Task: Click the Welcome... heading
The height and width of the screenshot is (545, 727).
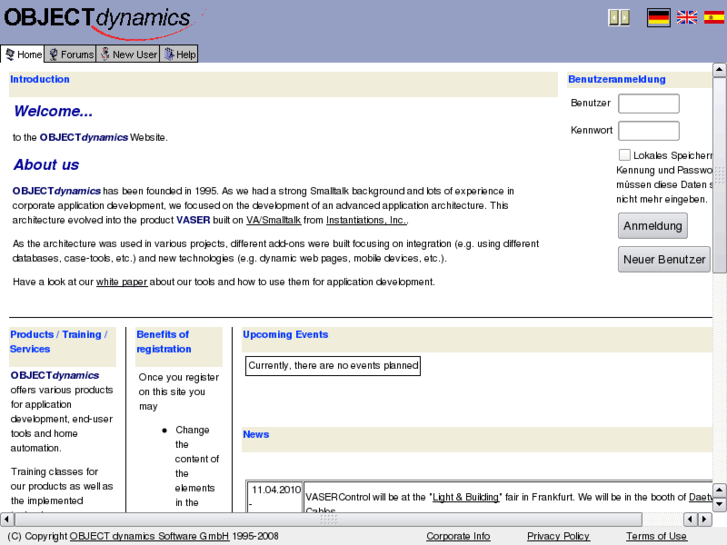Action: click(53, 111)
